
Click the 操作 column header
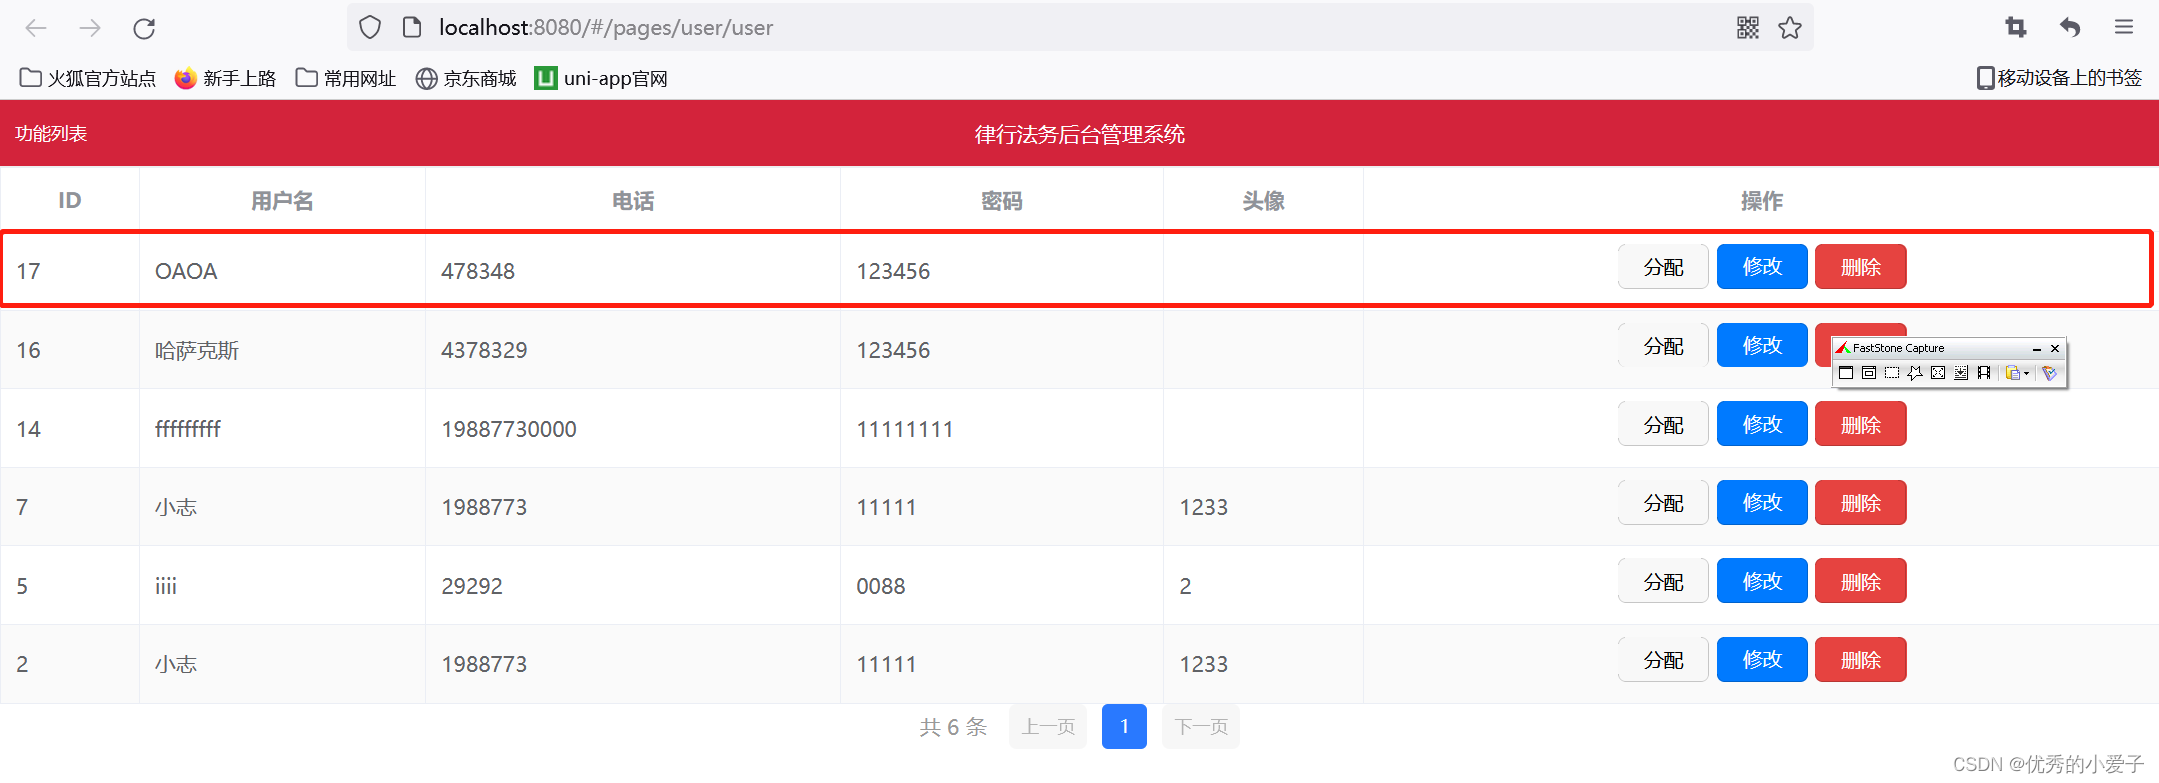coord(1761,201)
